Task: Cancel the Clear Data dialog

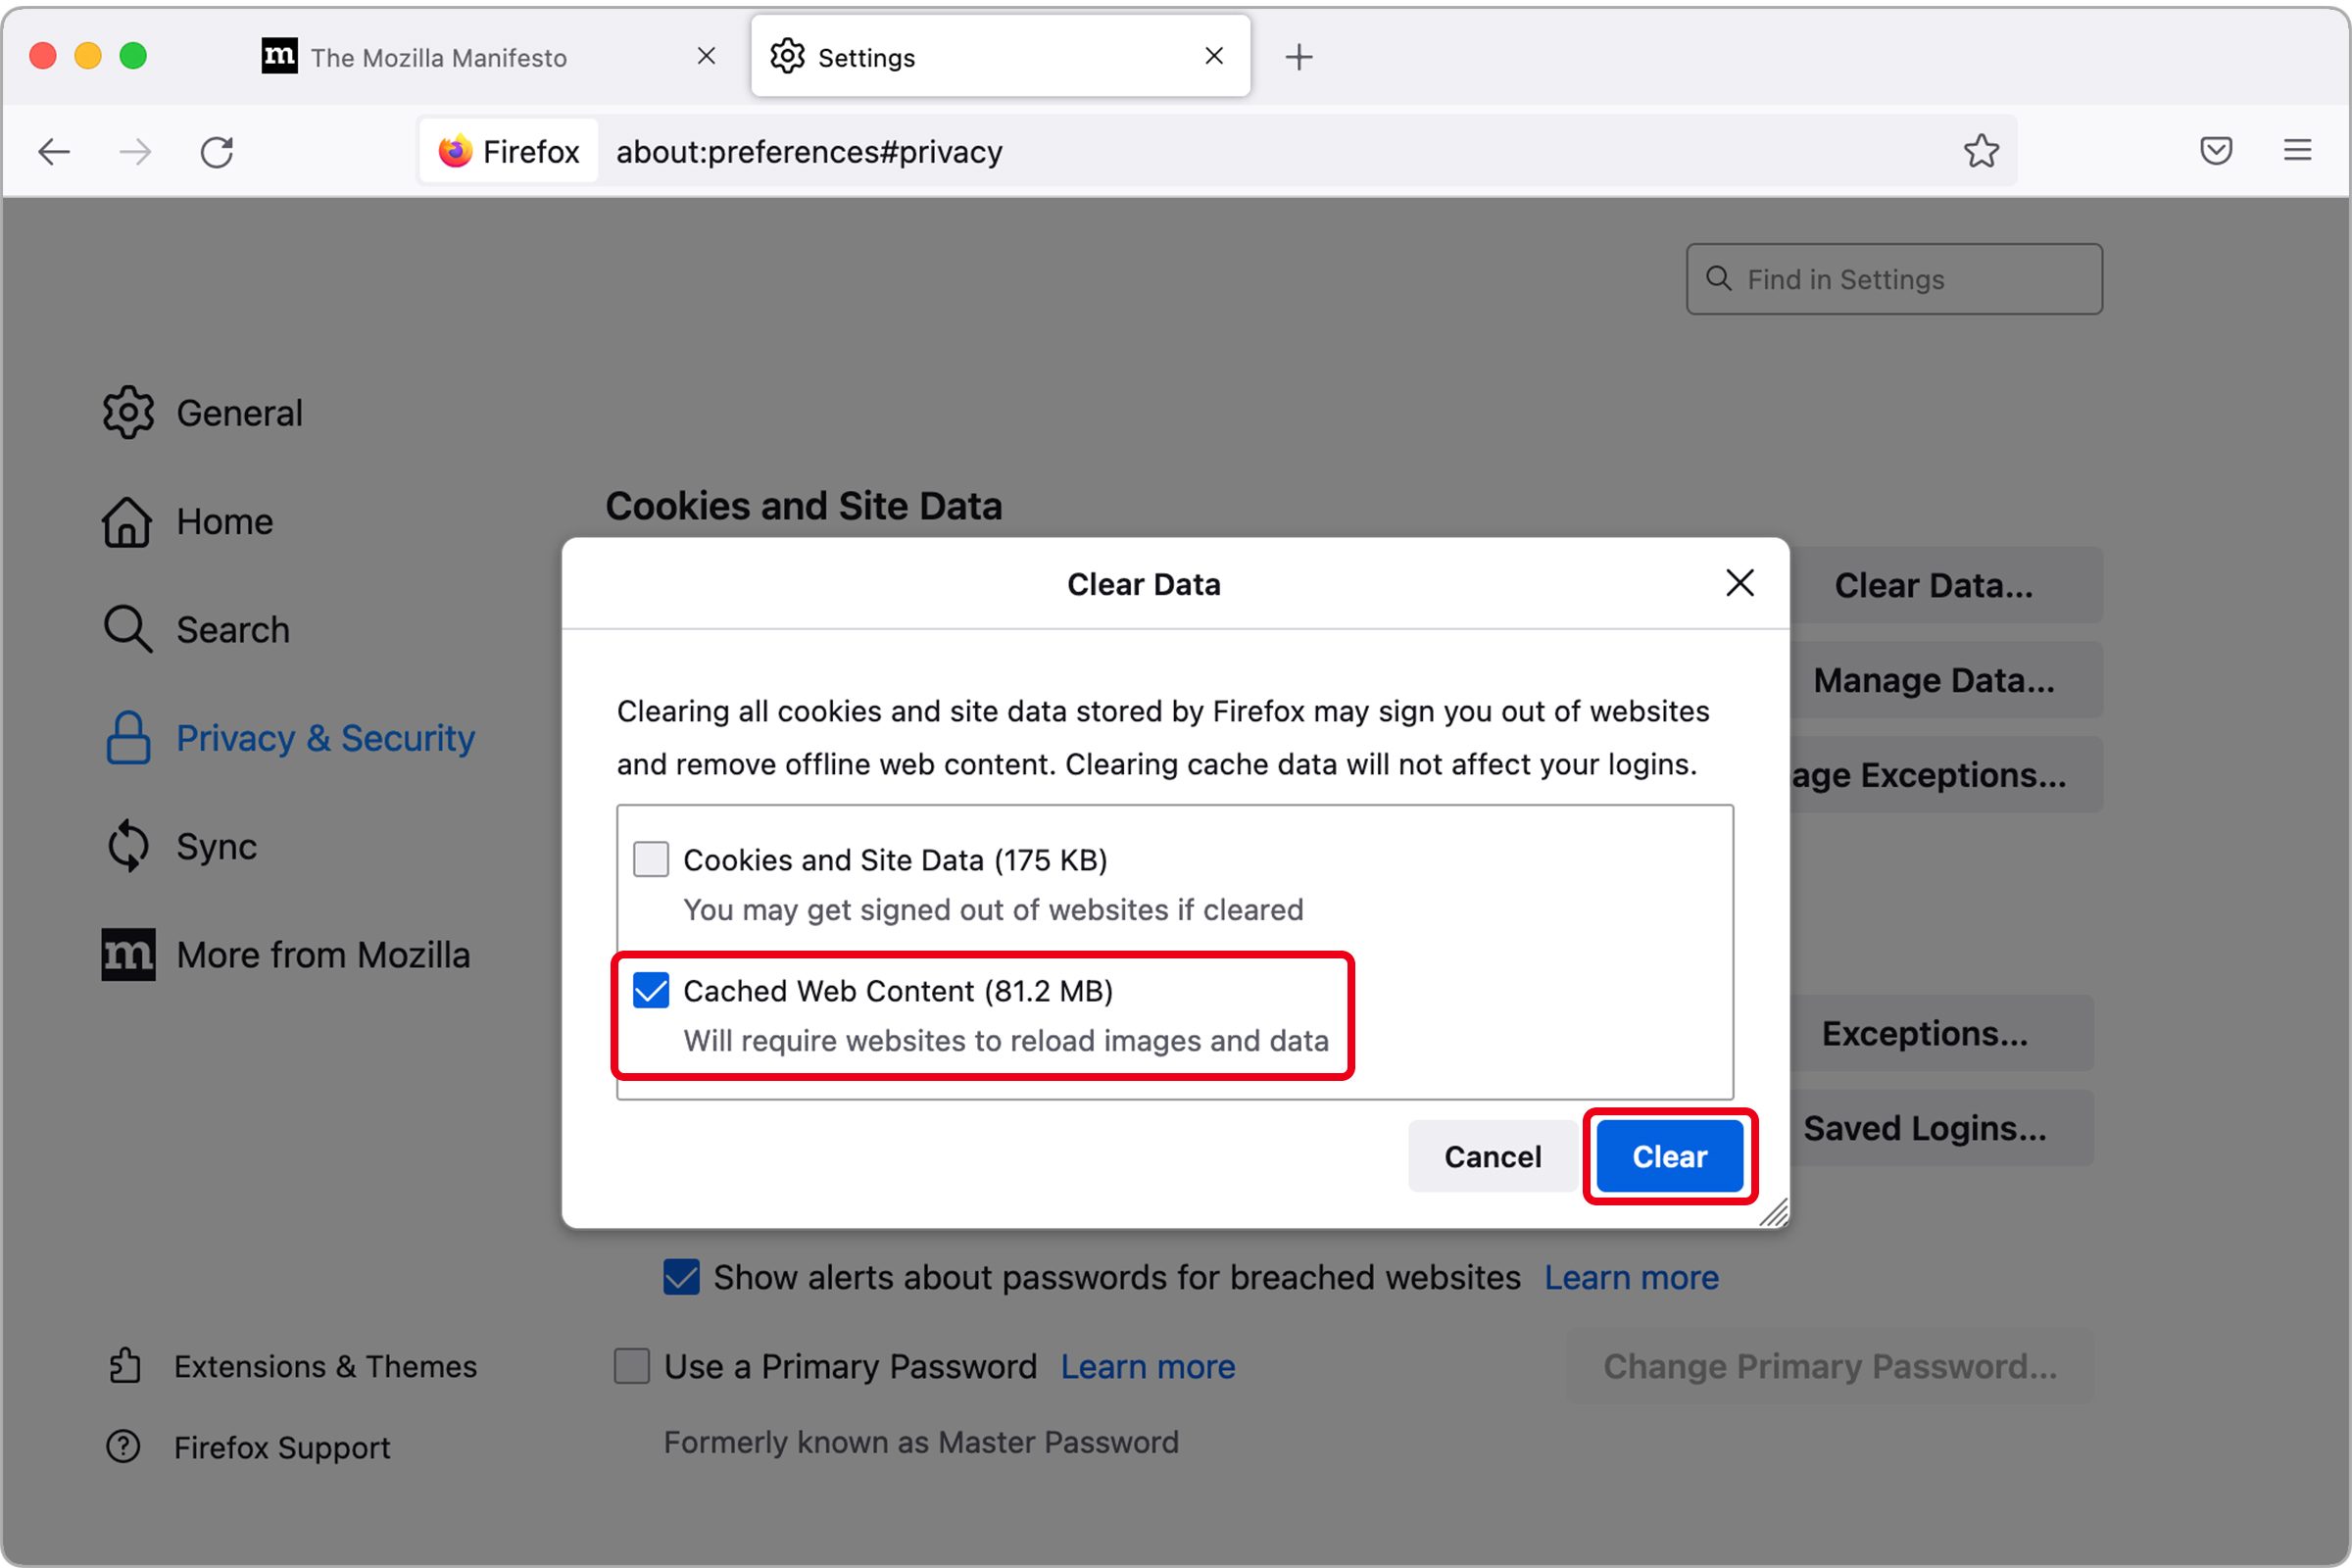Action: point(1492,1156)
